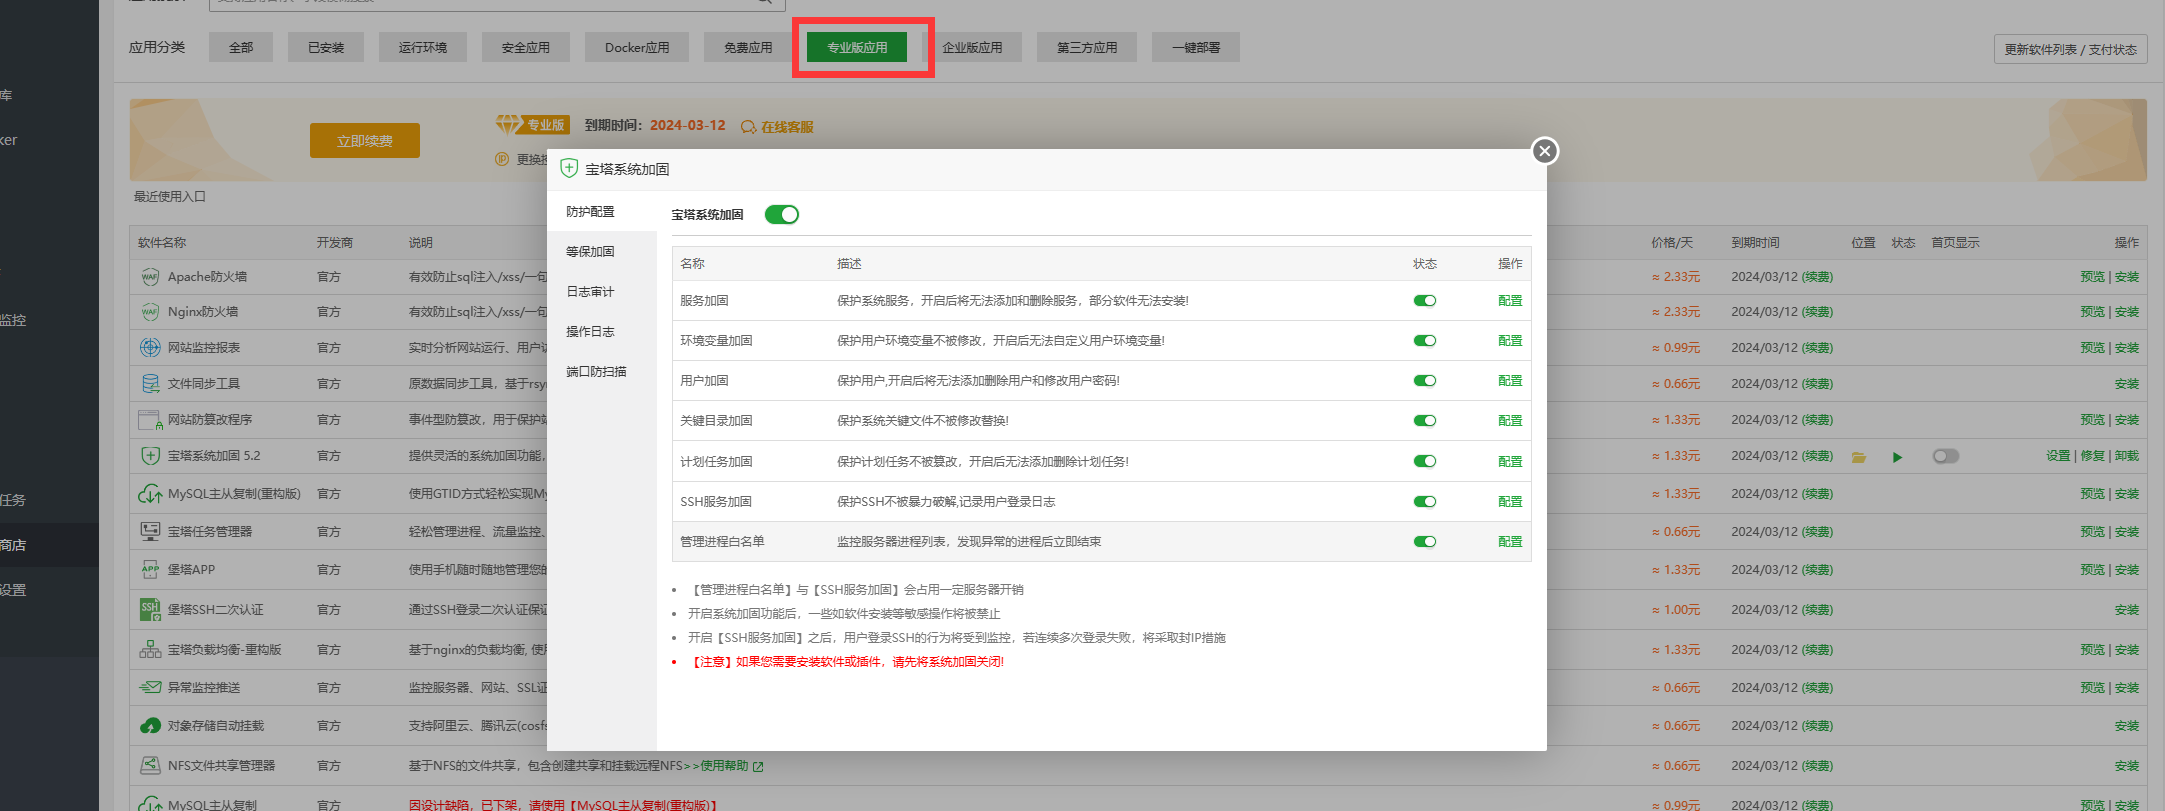The image size is (2165, 811).
Task: Select the 全部 category tab
Action: (241, 47)
